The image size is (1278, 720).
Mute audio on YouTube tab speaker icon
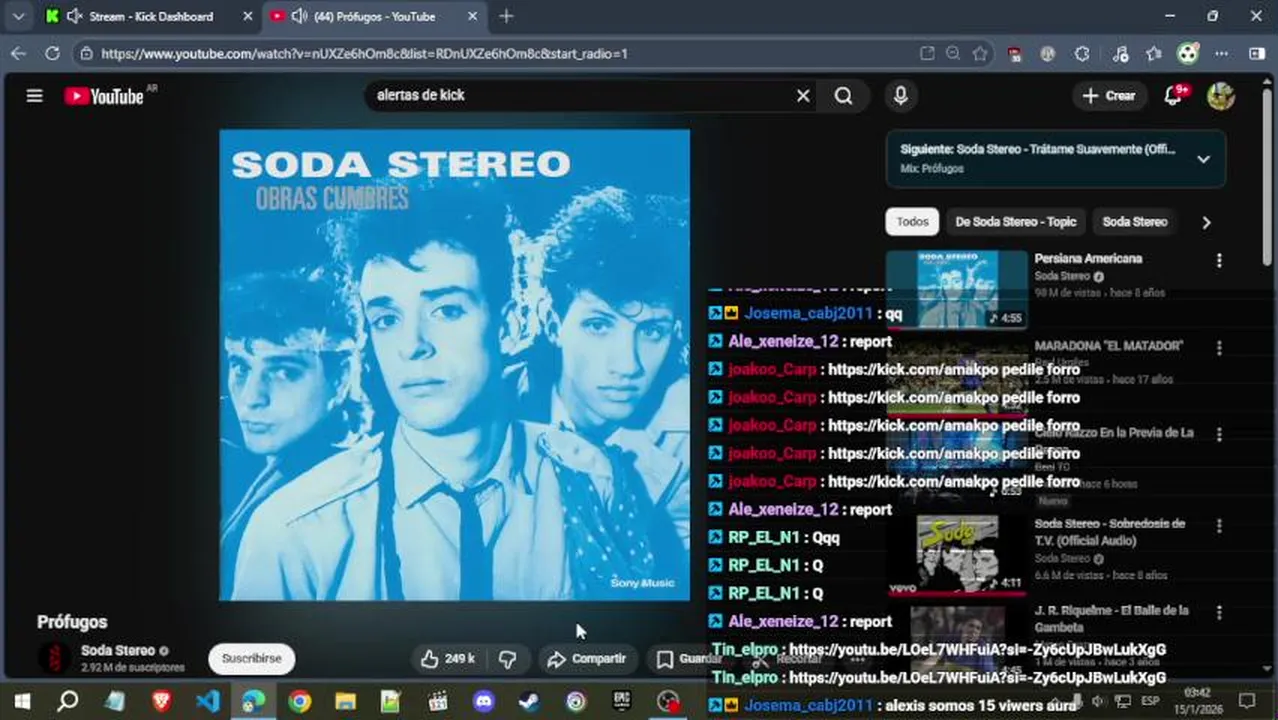click(x=299, y=16)
